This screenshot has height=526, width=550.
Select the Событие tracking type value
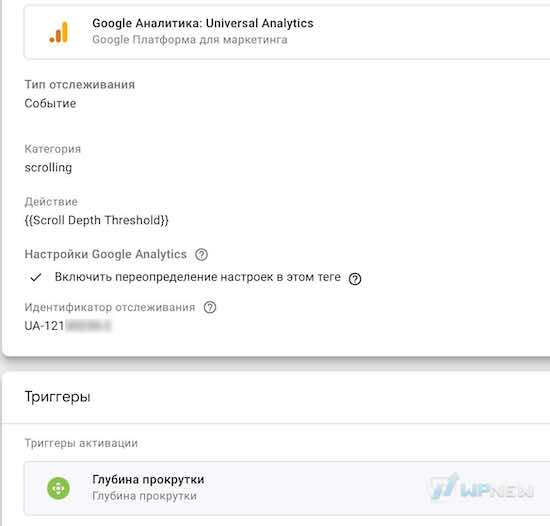pyautogui.click(x=50, y=103)
